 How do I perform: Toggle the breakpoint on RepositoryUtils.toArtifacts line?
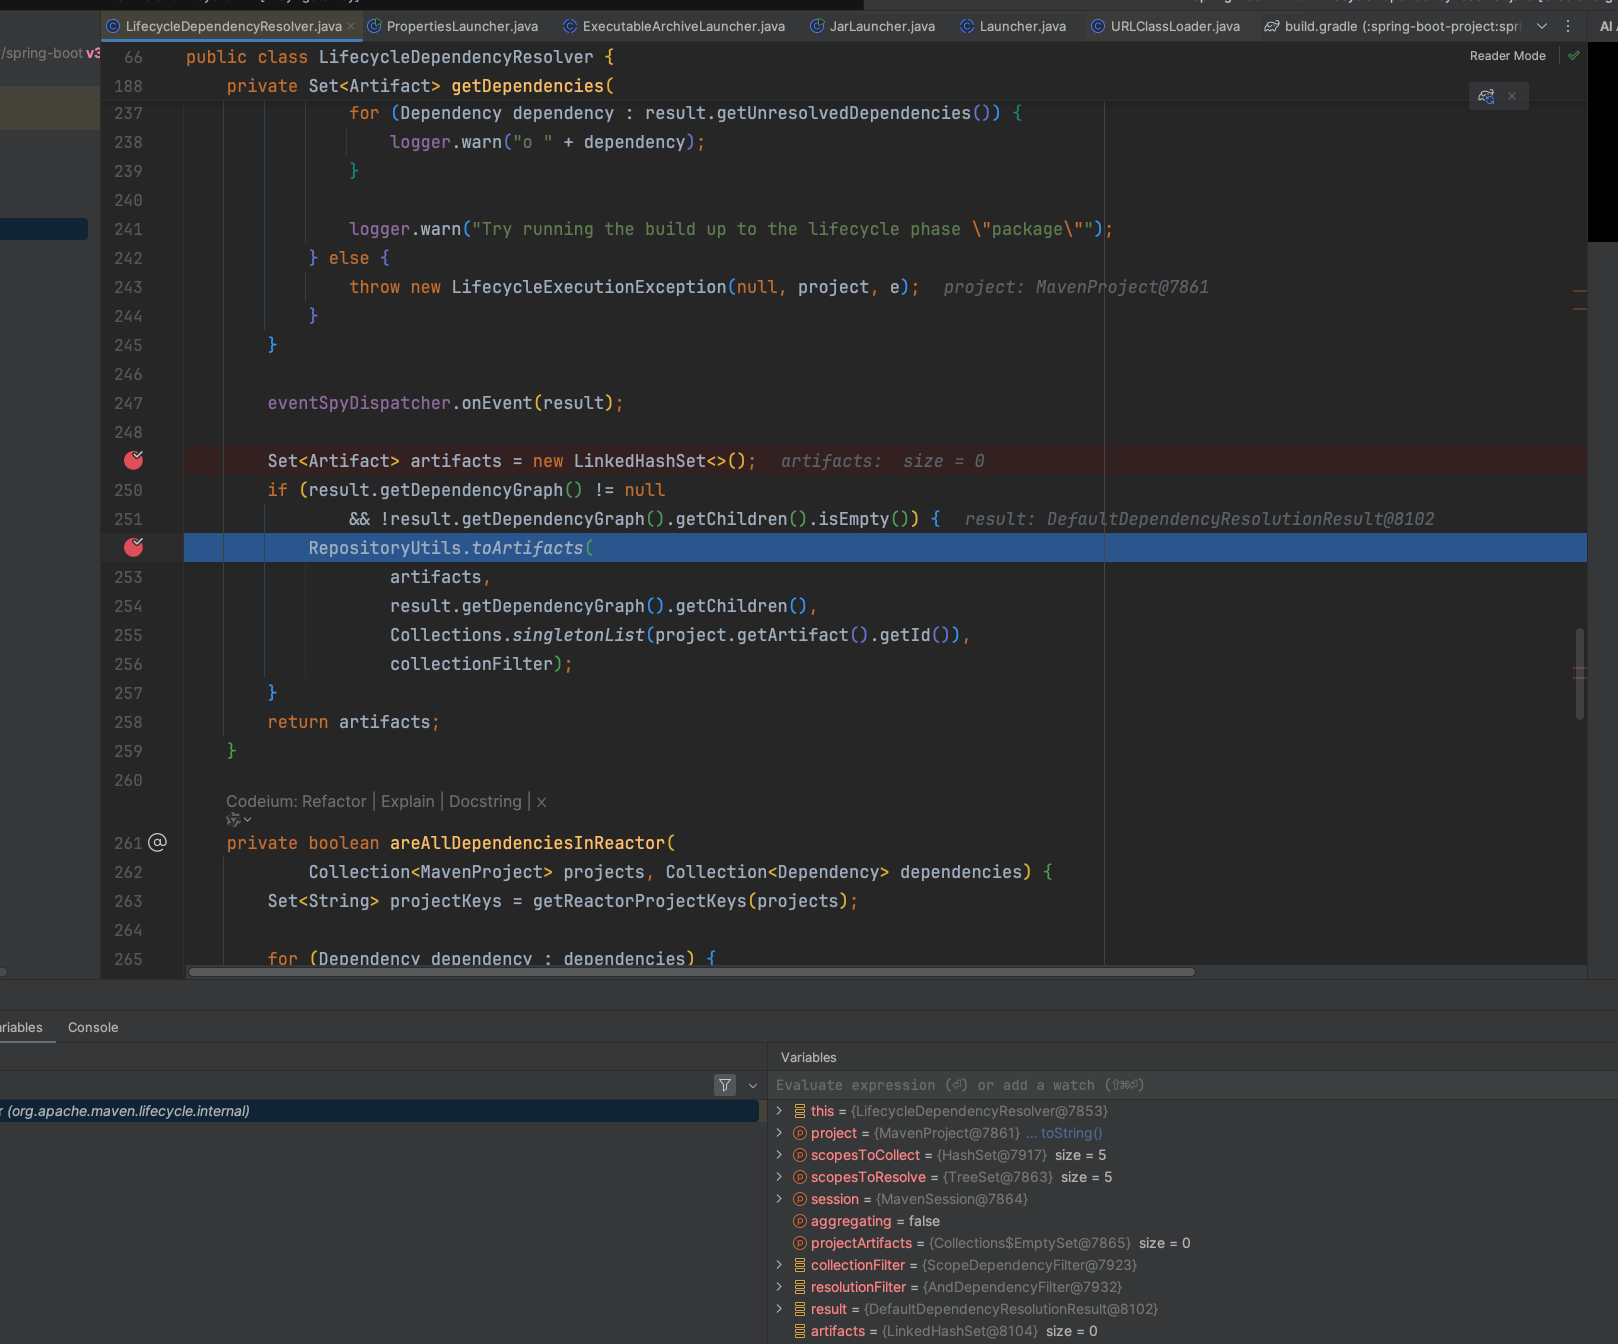pyautogui.click(x=133, y=547)
